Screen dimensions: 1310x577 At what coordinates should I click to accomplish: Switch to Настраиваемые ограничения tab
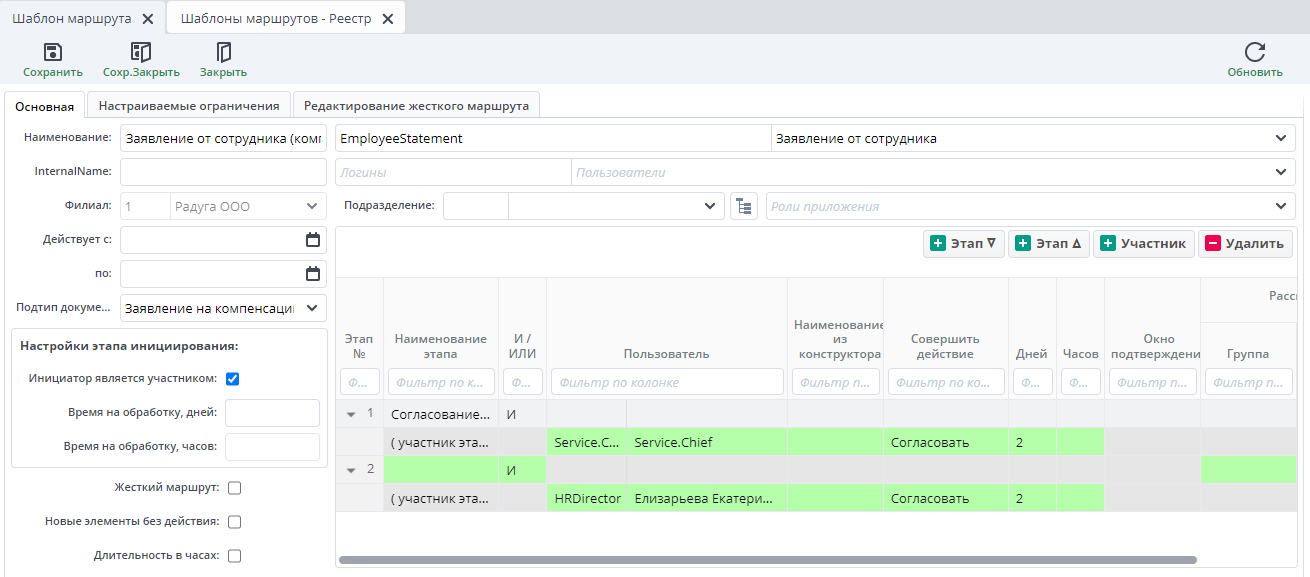tap(189, 105)
